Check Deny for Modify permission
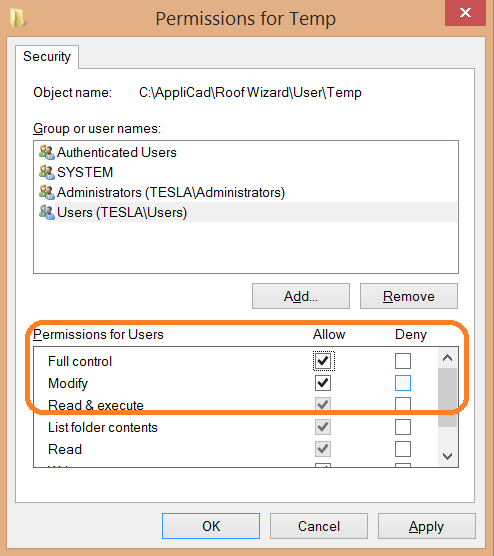The width and height of the screenshot is (494, 556). 403,383
